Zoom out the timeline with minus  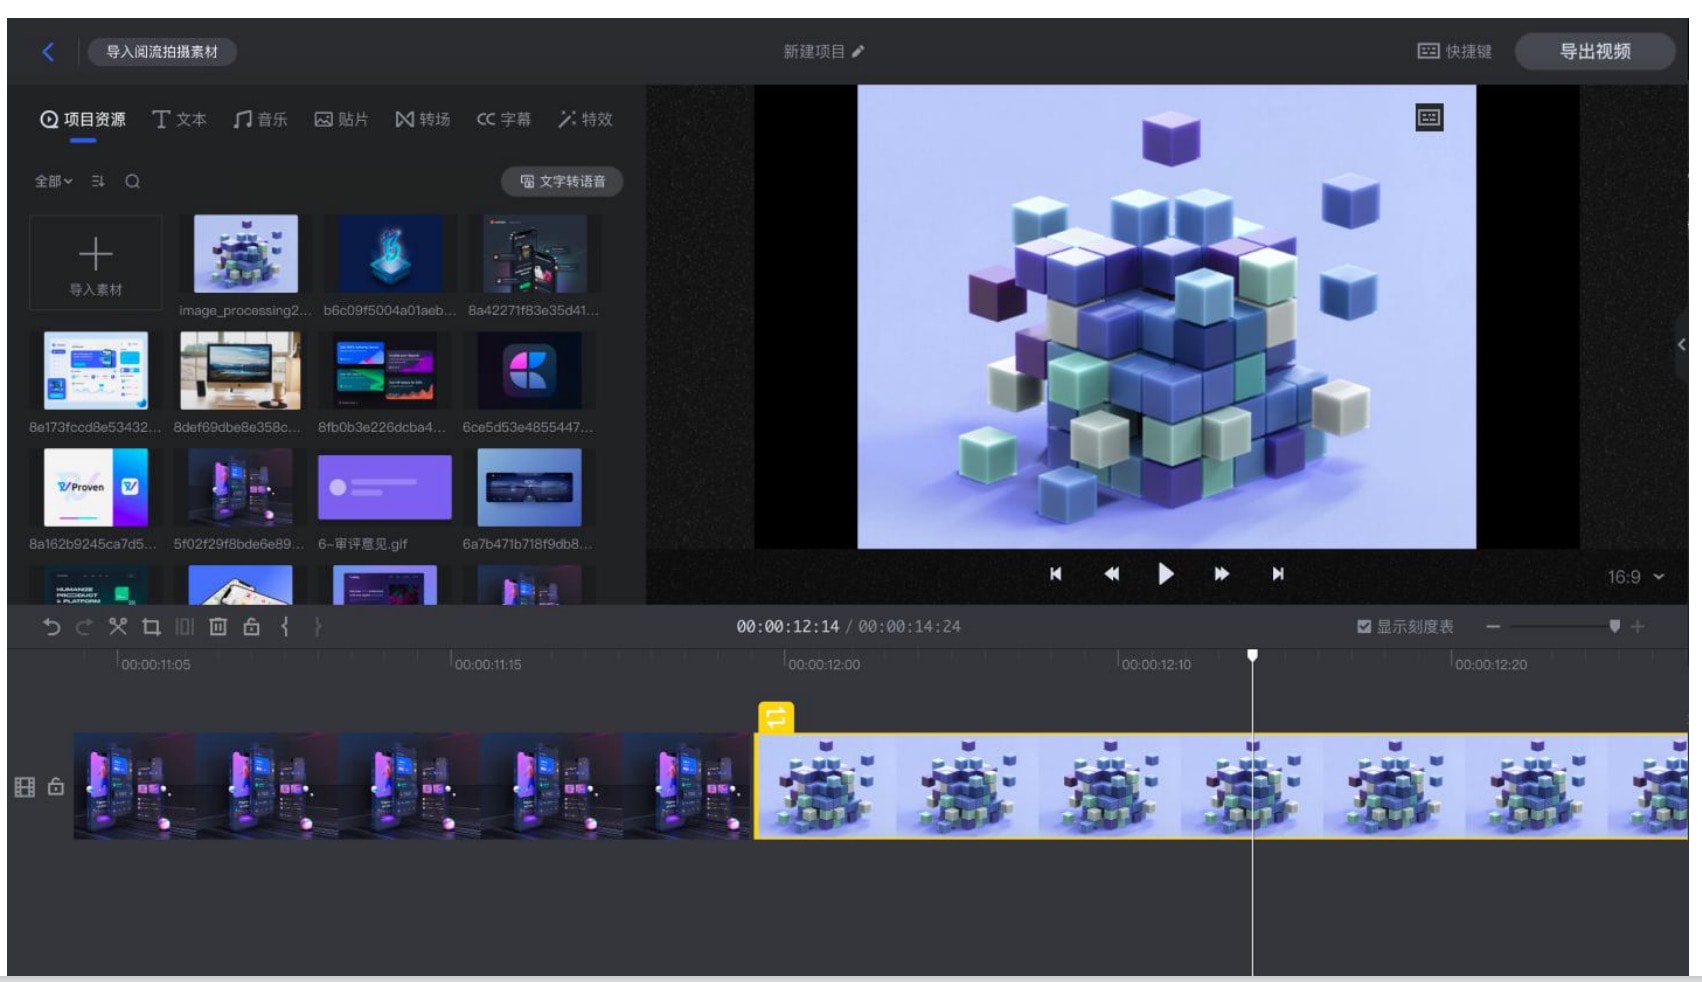tap(1493, 627)
